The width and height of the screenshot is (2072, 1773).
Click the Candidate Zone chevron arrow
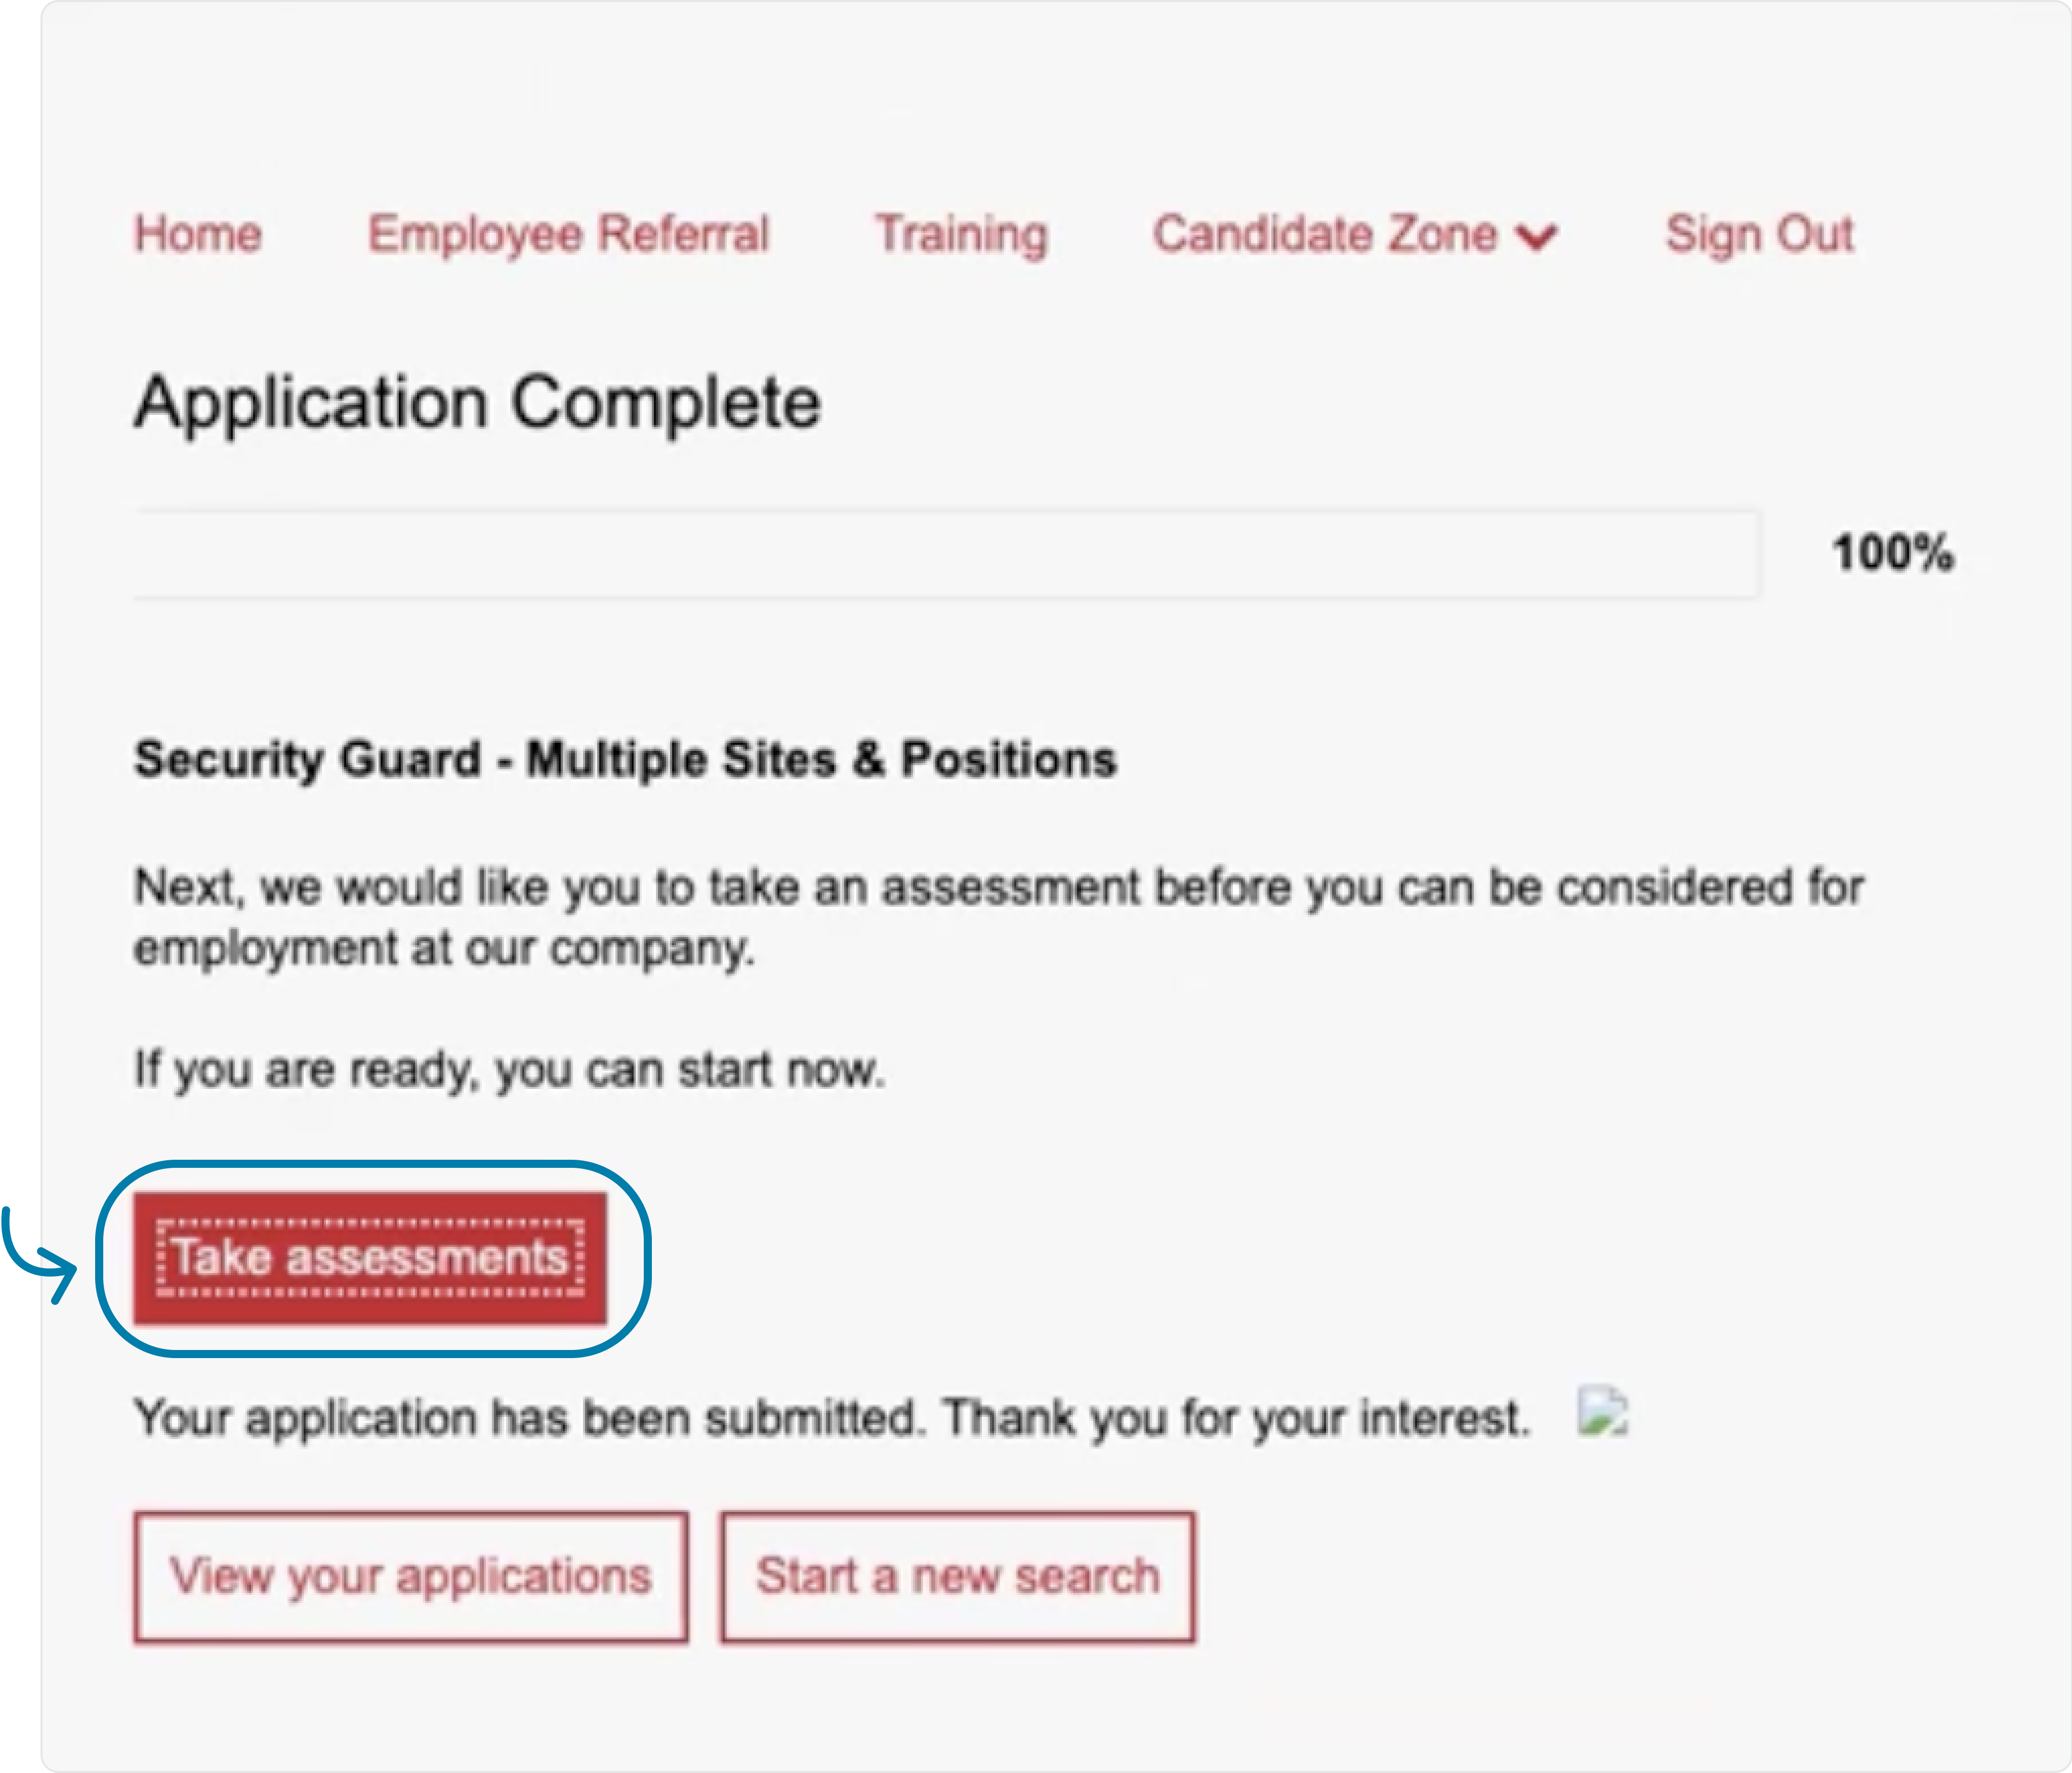pyautogui.click(x=1536, y=237)
